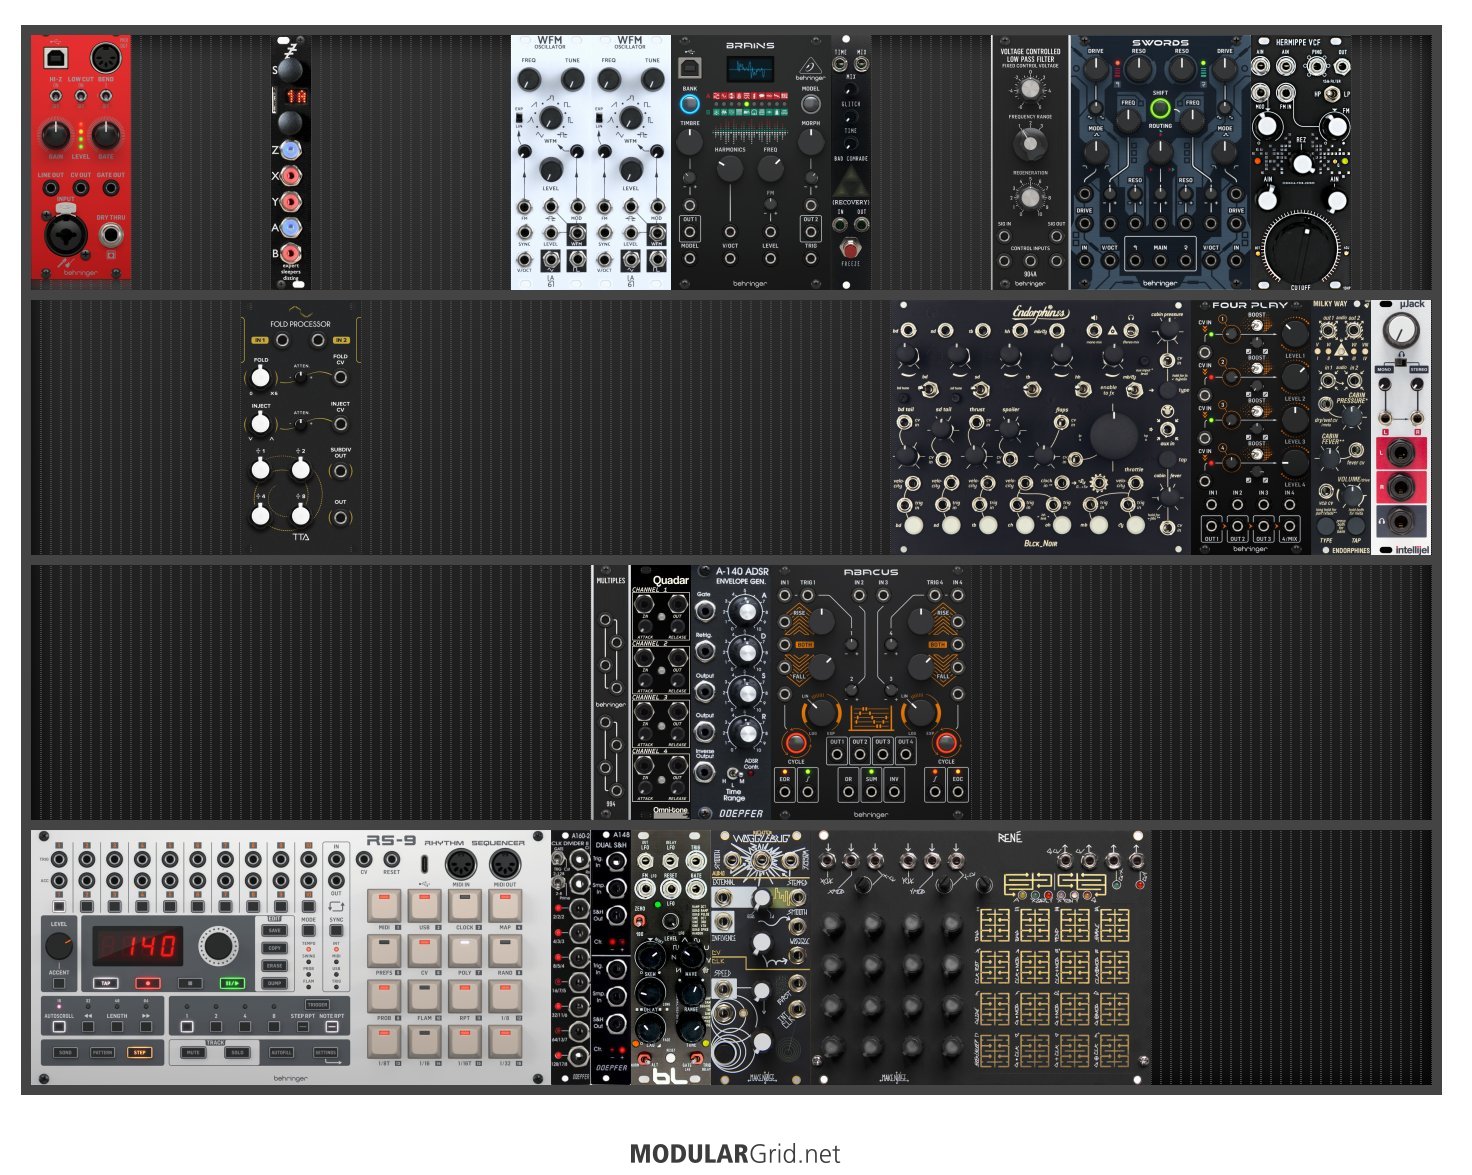Open the MODULARGrid.net logo link
1472x1175 pixels.
[735, 1154]
